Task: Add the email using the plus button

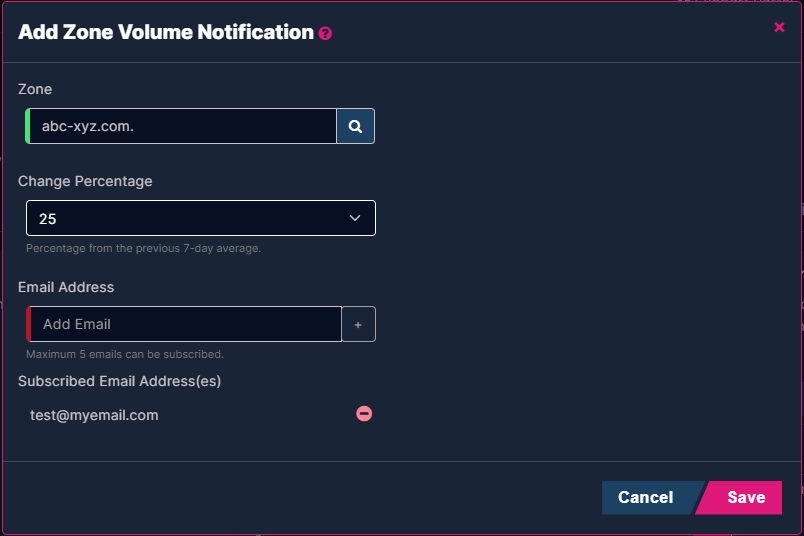Action: coord(358,324)
